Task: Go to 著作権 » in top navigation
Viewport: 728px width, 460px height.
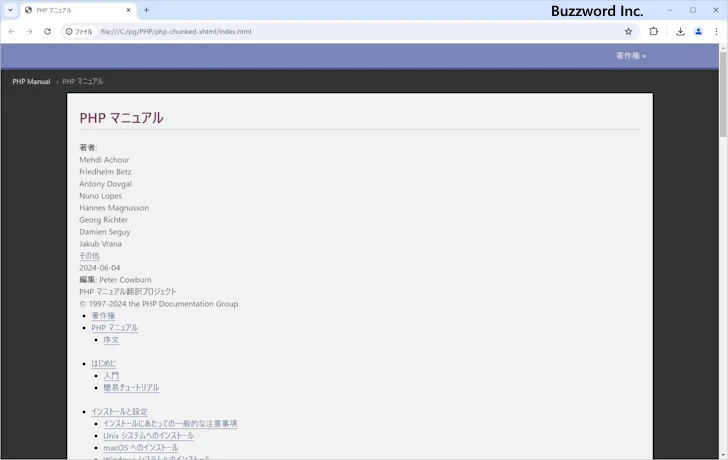Action: click(x=630, y=56)
